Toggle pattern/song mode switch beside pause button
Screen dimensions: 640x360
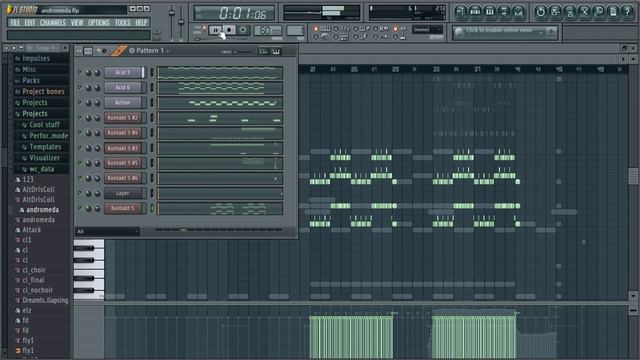tap(204, 30)
